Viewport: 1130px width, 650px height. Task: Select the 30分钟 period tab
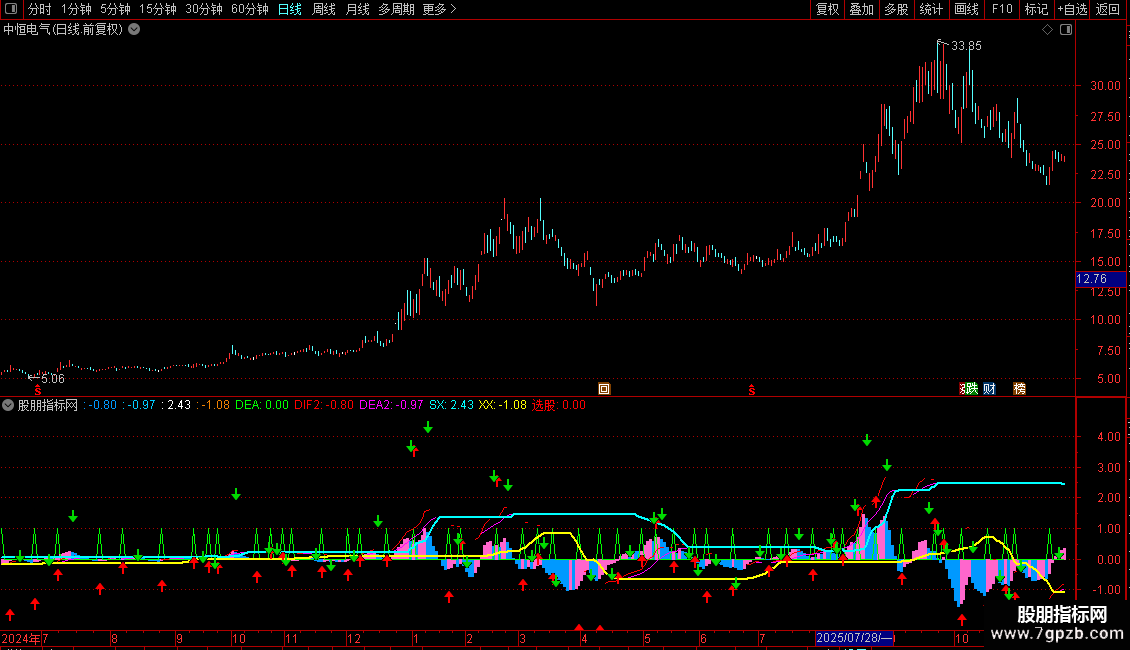click(x=203, y=9)
